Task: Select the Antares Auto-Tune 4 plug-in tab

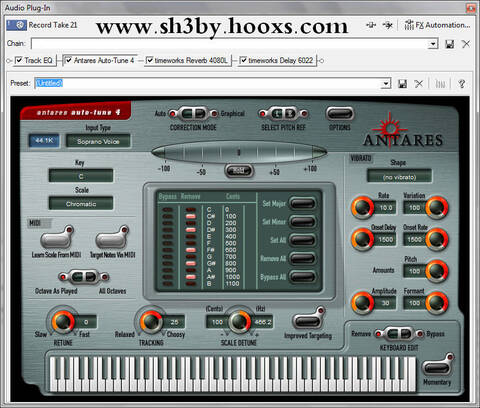Action: (100, 60)
